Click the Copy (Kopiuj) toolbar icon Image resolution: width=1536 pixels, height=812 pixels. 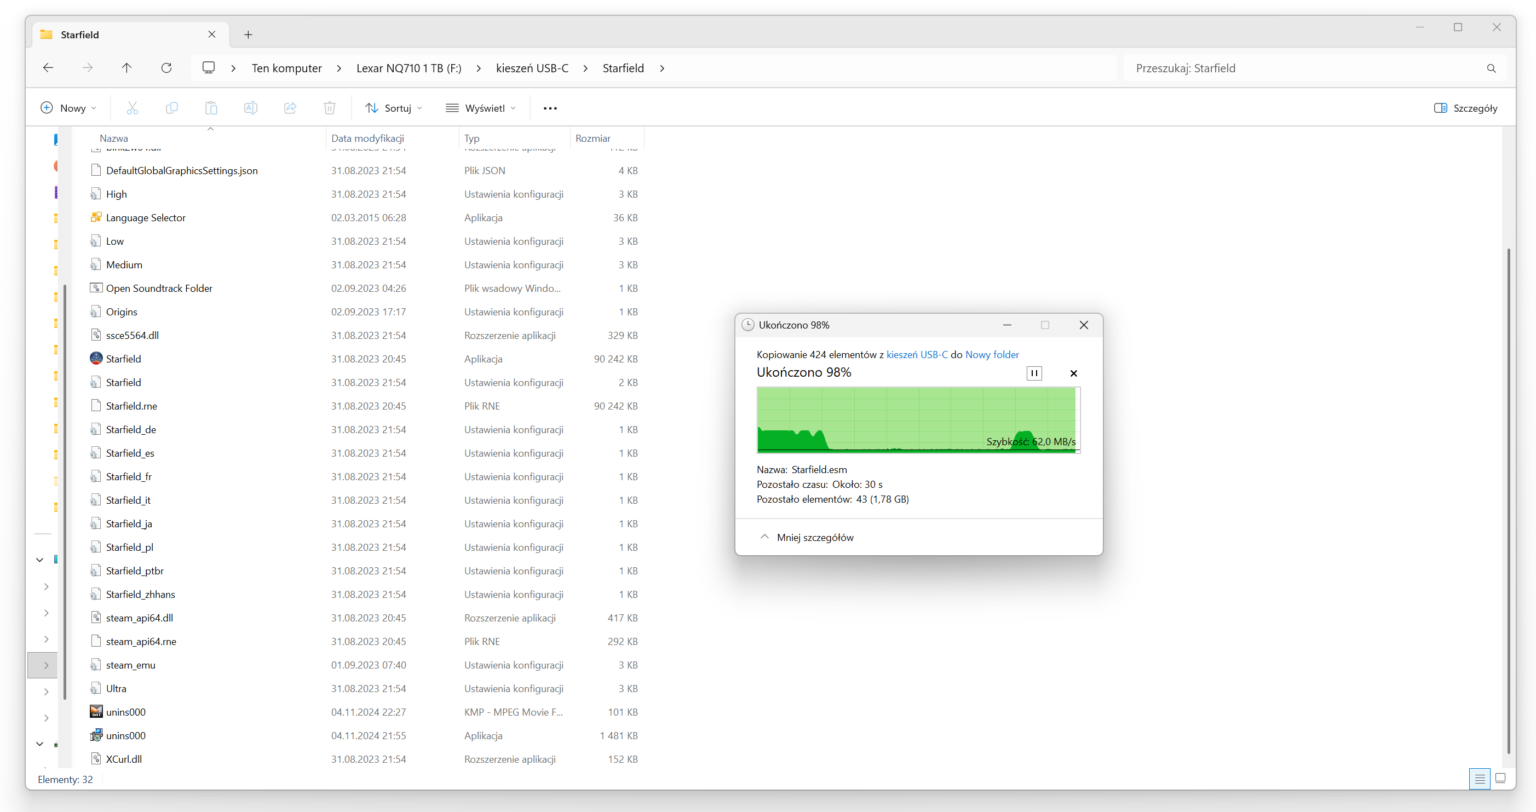[172, 107]
